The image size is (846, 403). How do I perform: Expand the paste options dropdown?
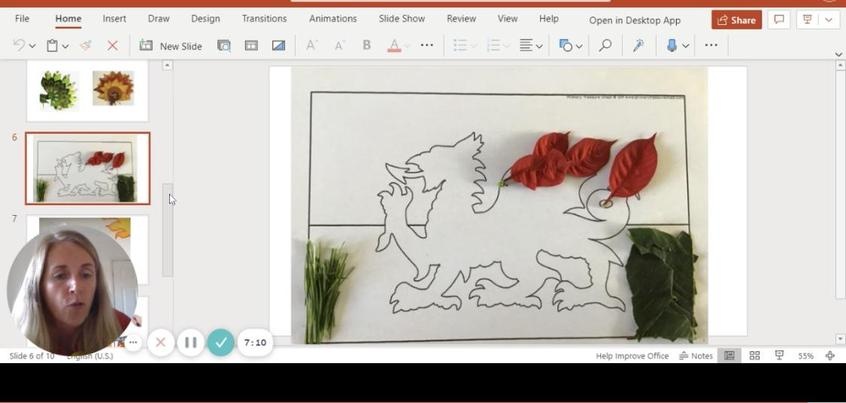click(66, 46)
